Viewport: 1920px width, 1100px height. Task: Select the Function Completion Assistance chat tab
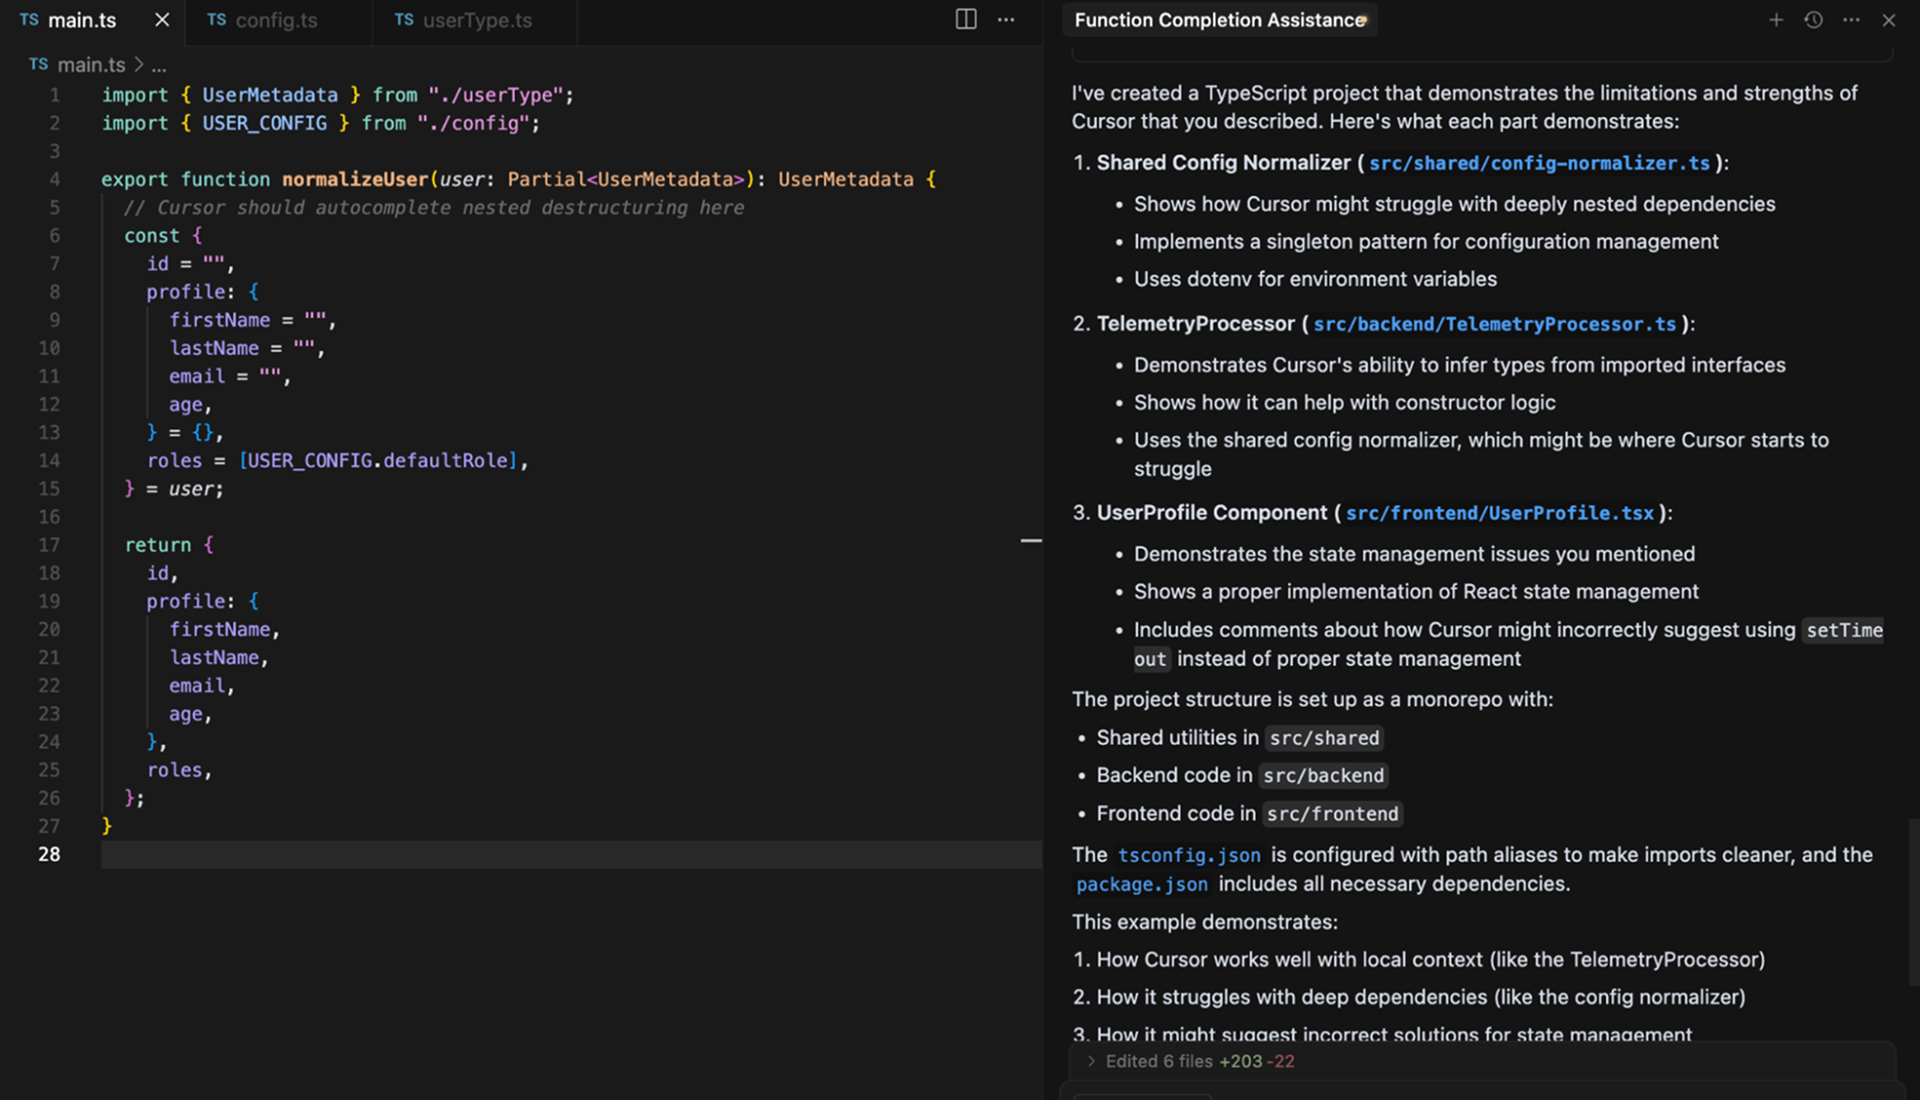pyautogui.click(x=1220, y=20)
